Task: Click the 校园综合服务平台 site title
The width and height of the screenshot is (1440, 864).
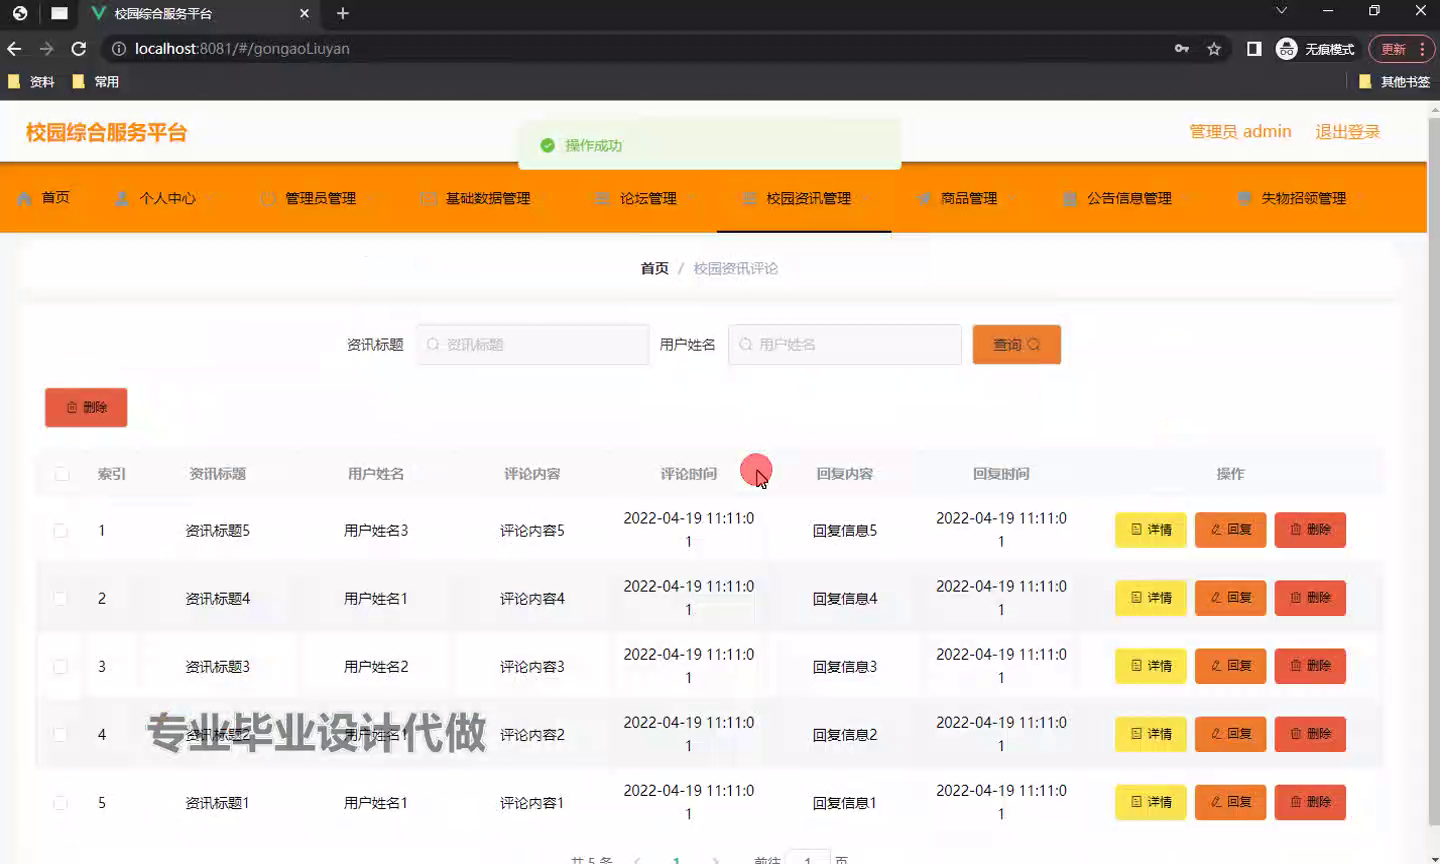Action: [106, 132]
